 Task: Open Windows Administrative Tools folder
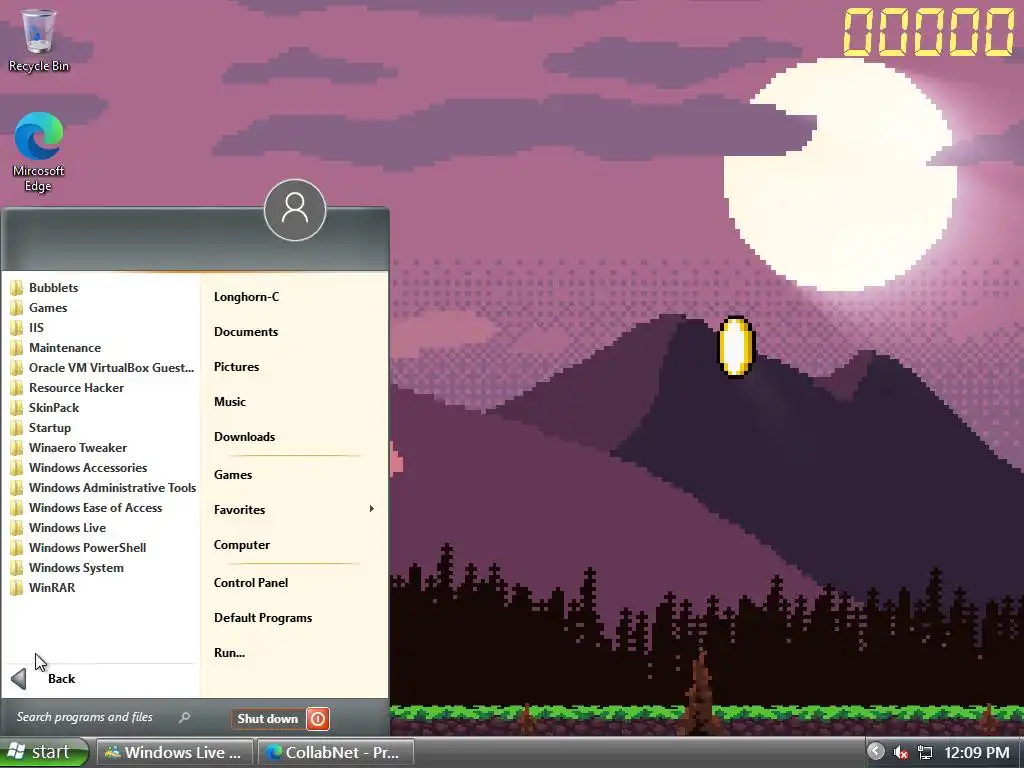(x=103, y=488)
